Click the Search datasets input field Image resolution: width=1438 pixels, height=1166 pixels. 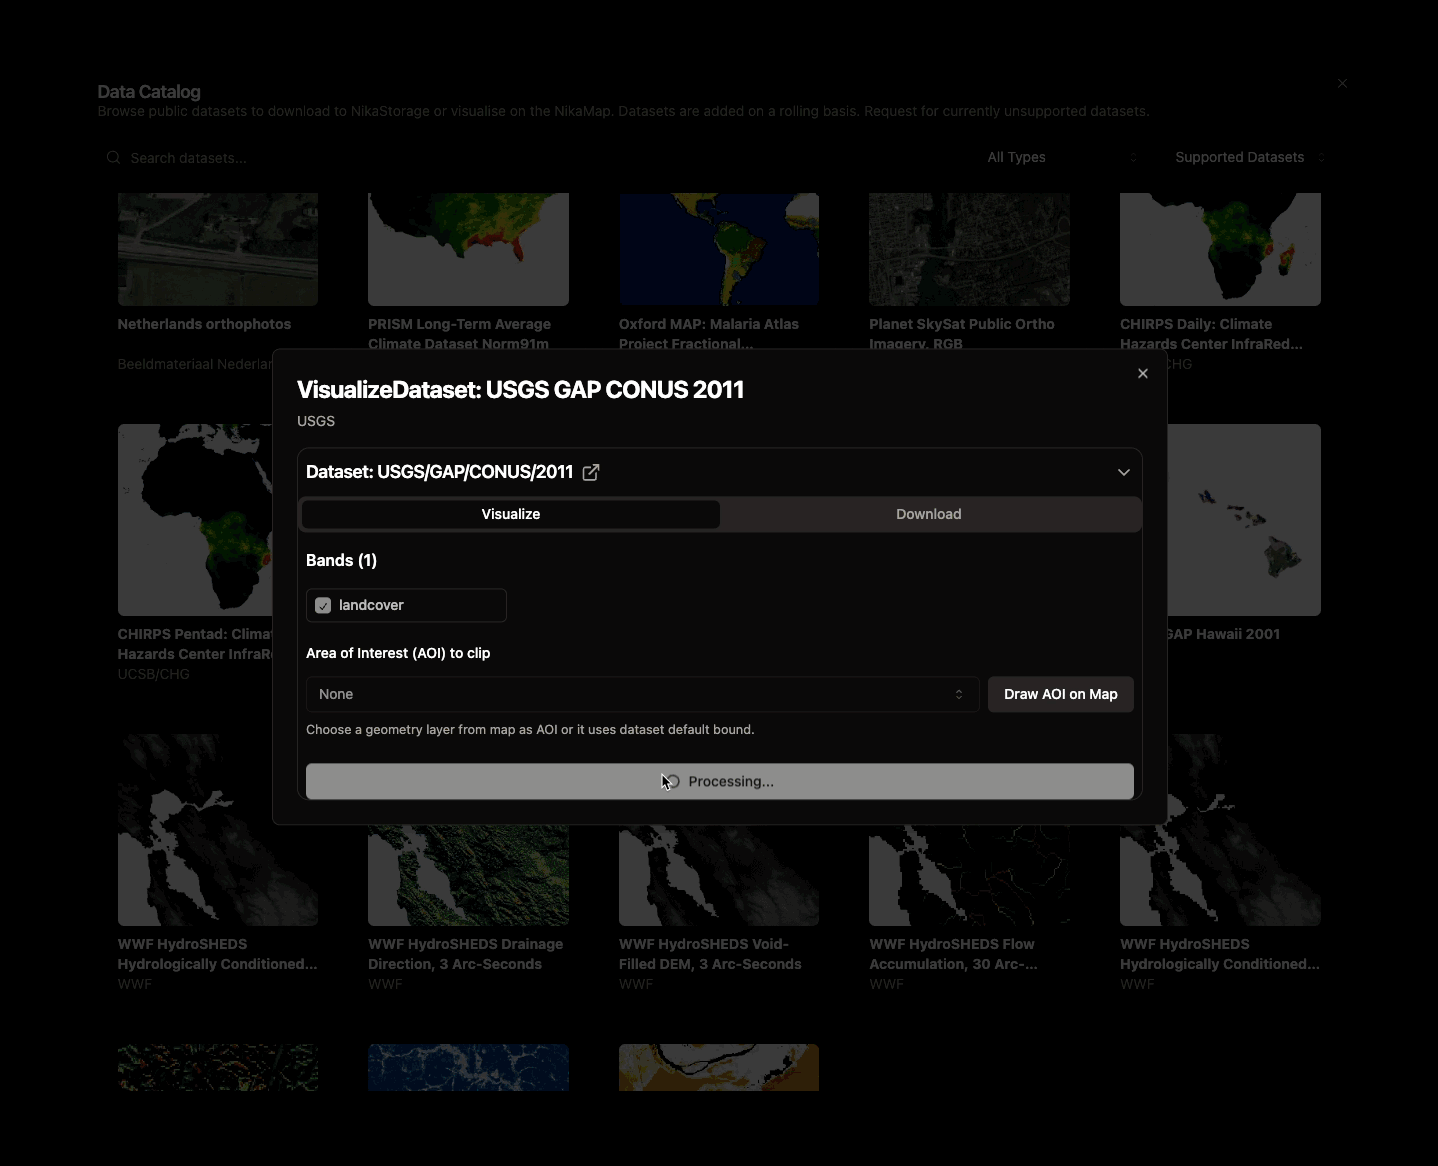(250, 157)
